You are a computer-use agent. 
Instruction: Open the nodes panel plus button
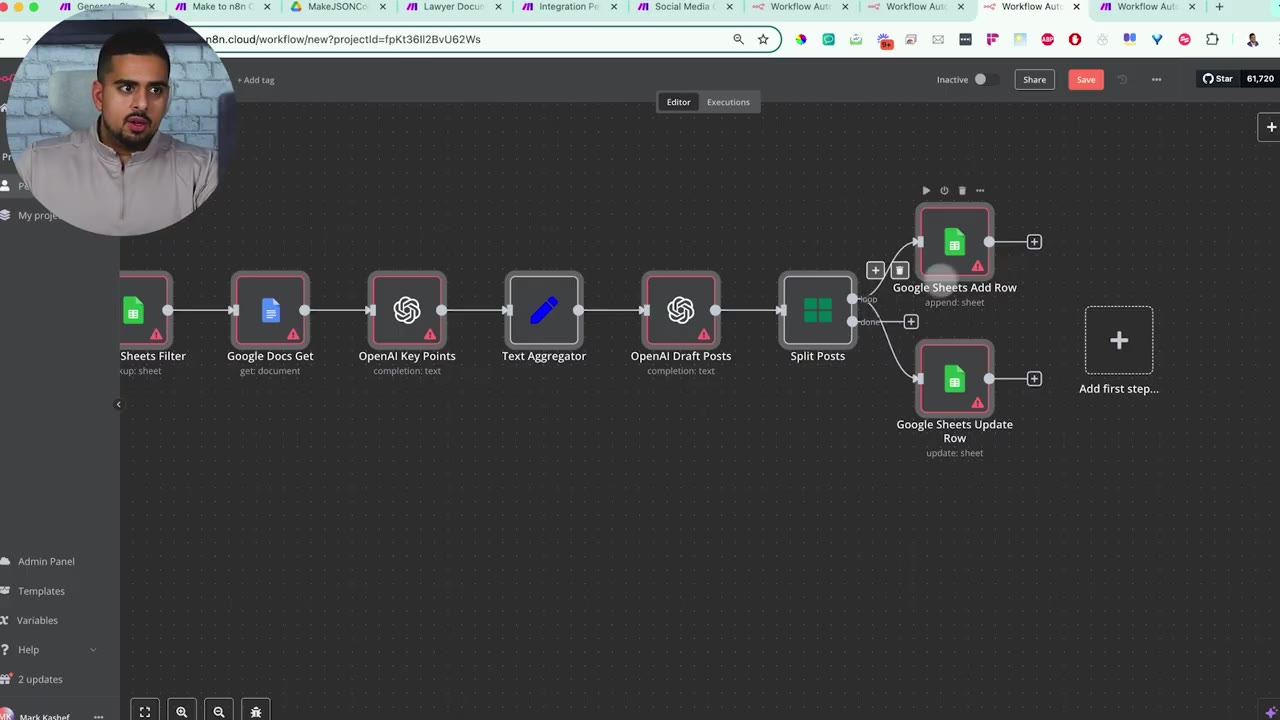(x=1271, y=127)
